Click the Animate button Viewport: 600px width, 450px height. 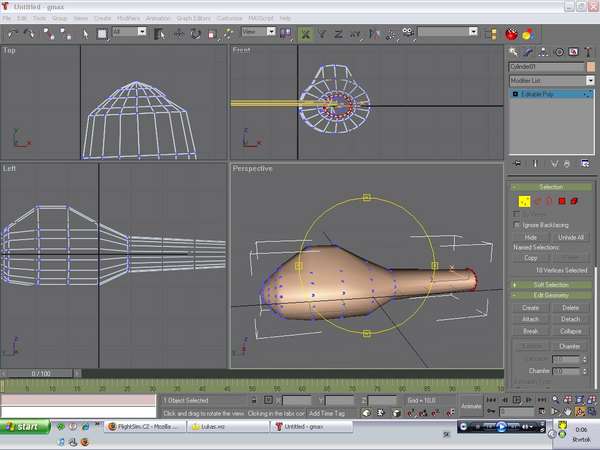(471, 406)
